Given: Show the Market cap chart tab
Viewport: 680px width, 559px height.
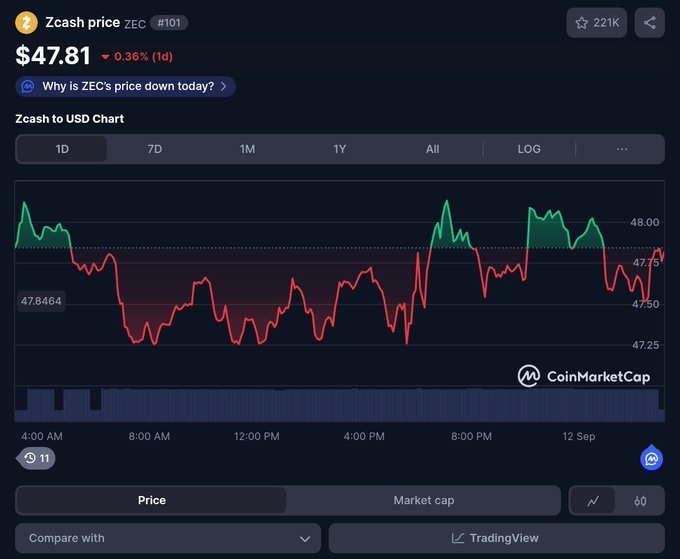Looking at the screenshot, I should click(x=424, y=500).
